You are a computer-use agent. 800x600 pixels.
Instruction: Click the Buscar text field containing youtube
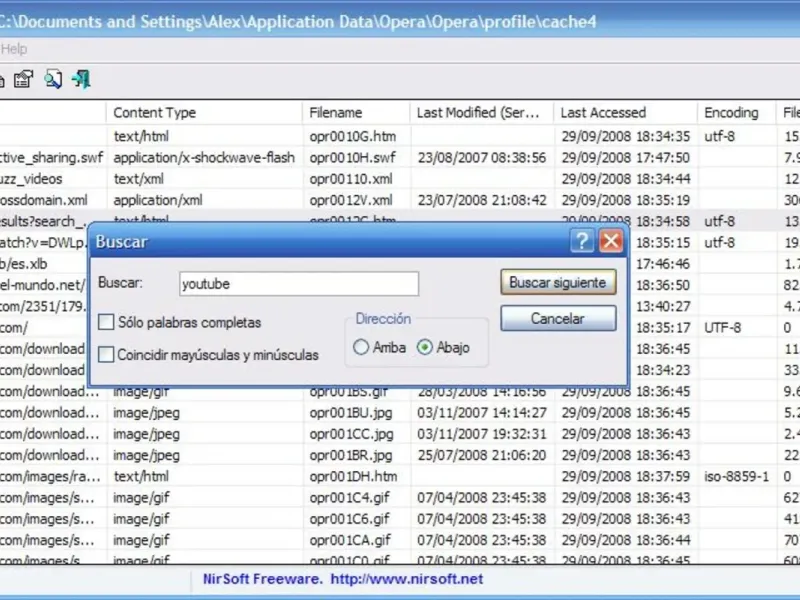299,284
